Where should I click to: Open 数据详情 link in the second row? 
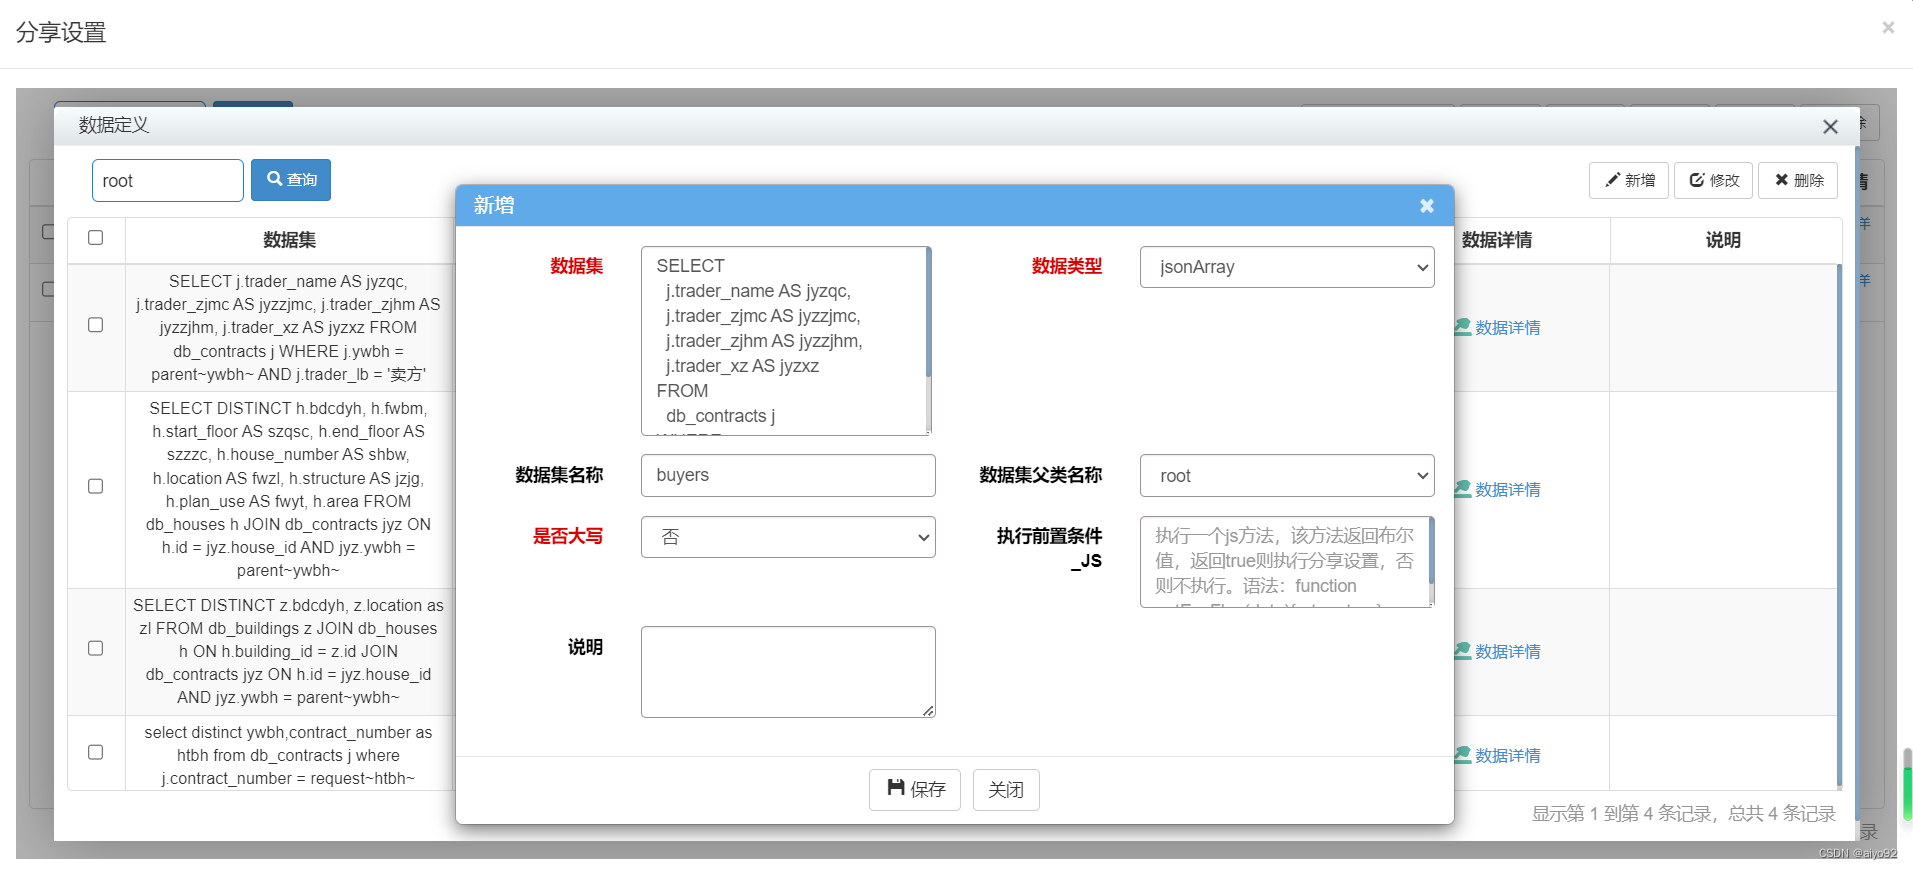1497,490
